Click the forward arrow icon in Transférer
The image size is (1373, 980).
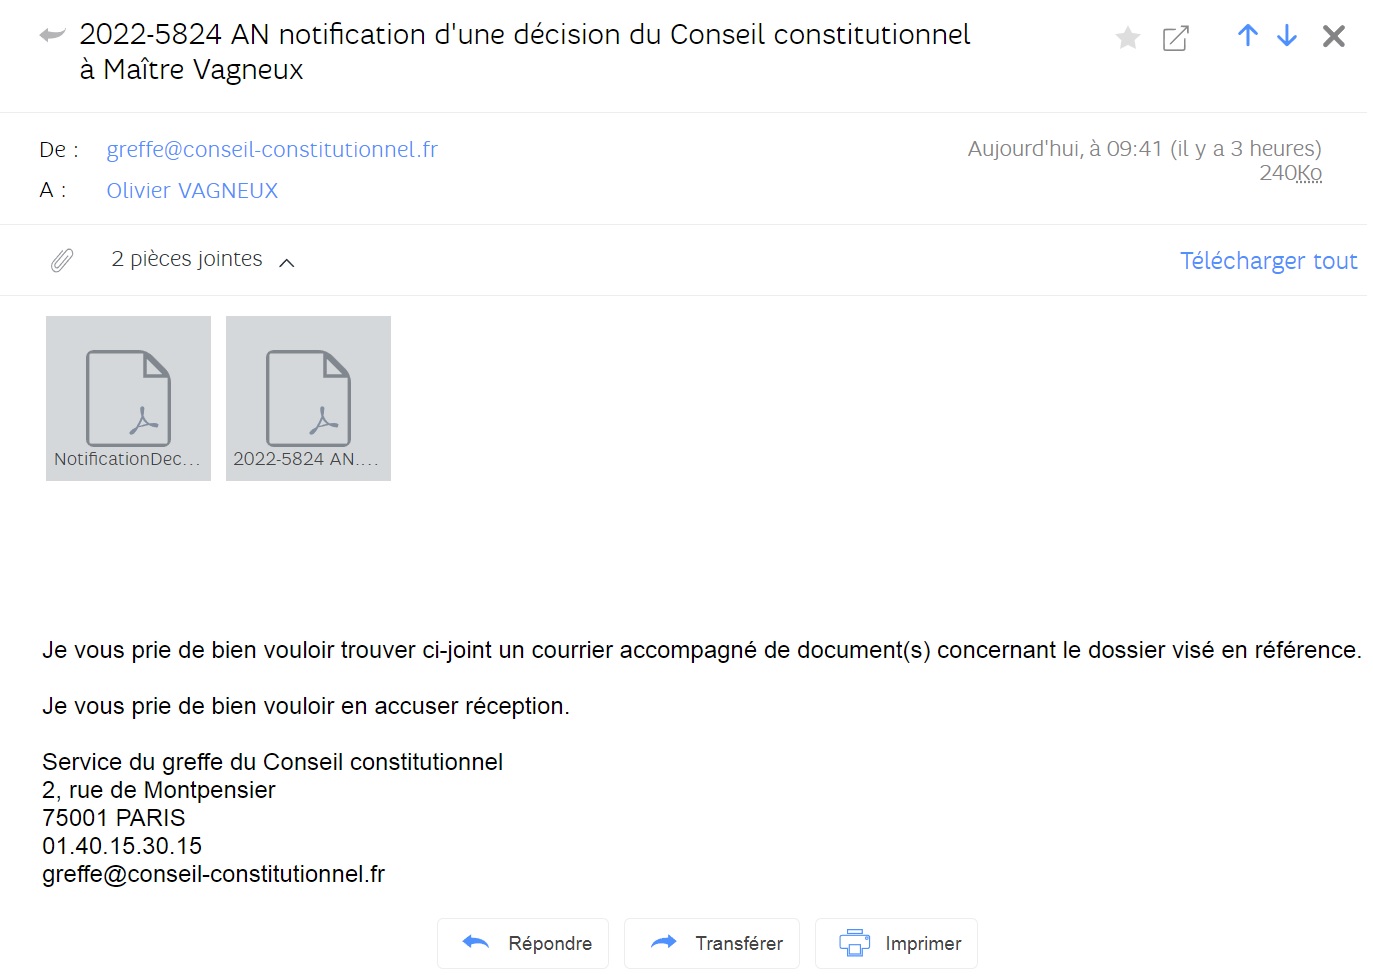664,942
